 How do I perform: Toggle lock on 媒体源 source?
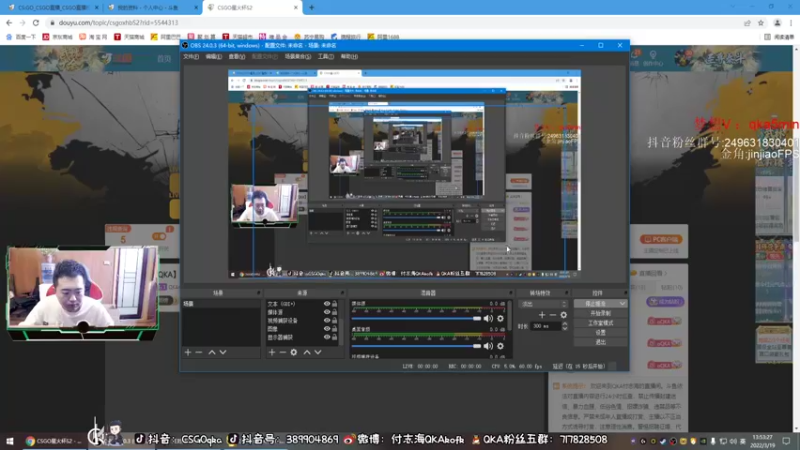pyautogui.click(x=335, y=312)
